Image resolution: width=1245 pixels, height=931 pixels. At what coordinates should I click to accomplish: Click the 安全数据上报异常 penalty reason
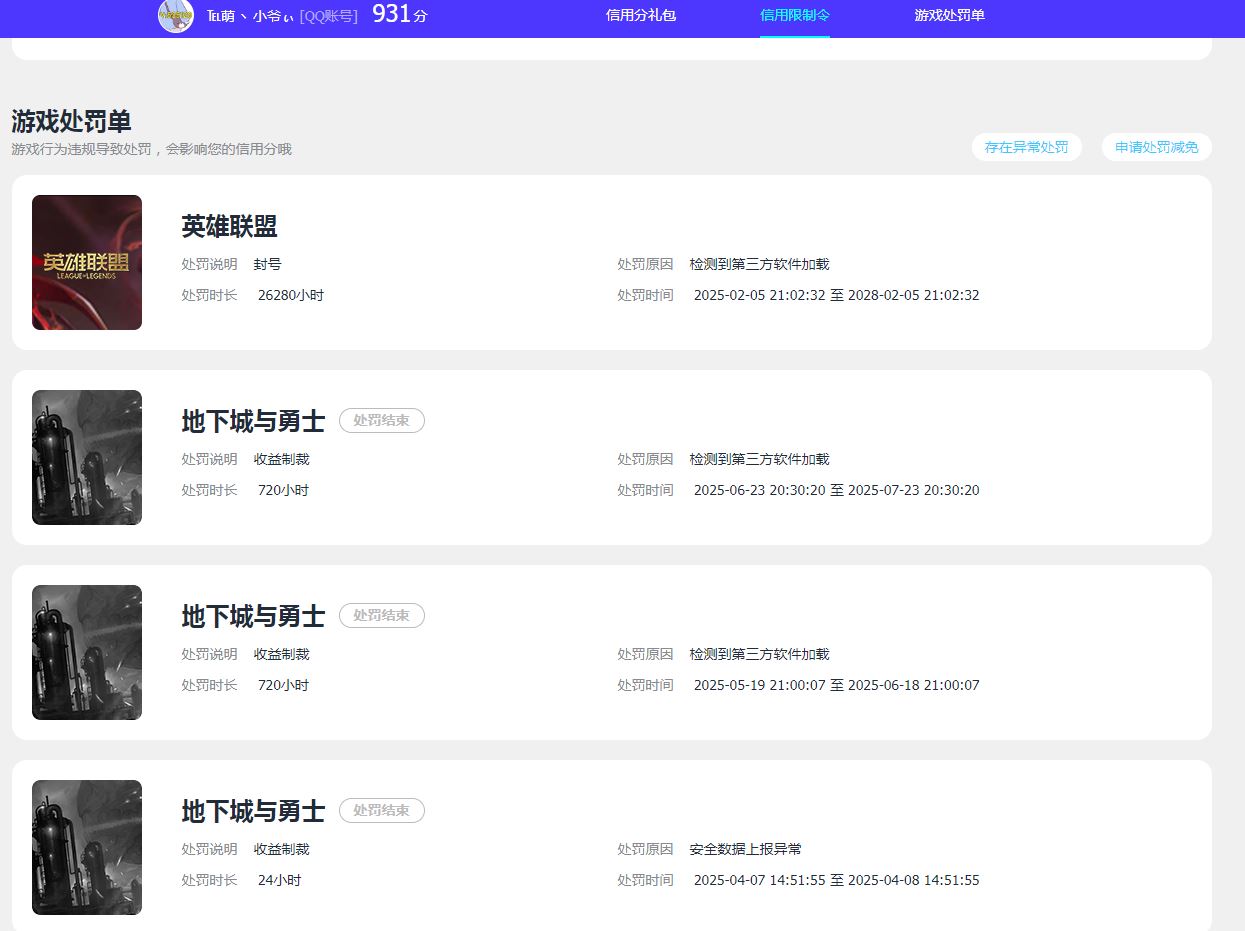click(745, 850)
